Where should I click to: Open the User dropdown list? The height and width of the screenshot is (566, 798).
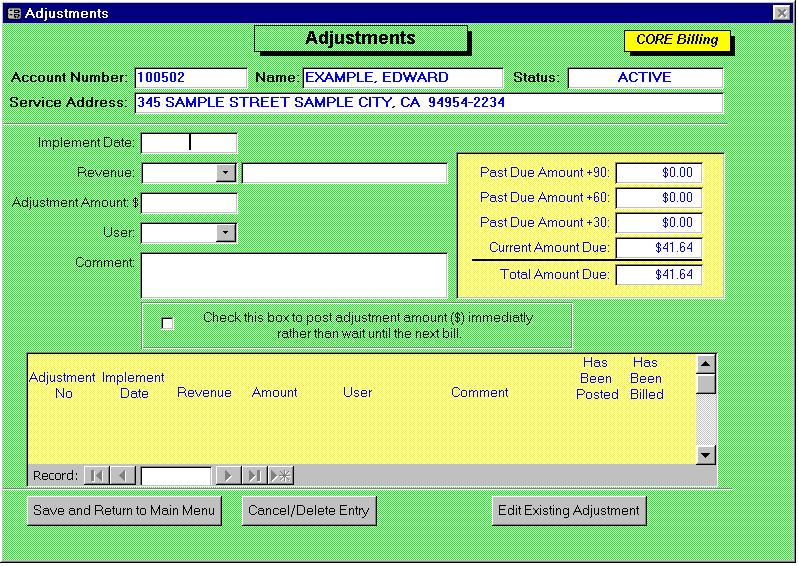pyautogui.click(x=225, y=233)
